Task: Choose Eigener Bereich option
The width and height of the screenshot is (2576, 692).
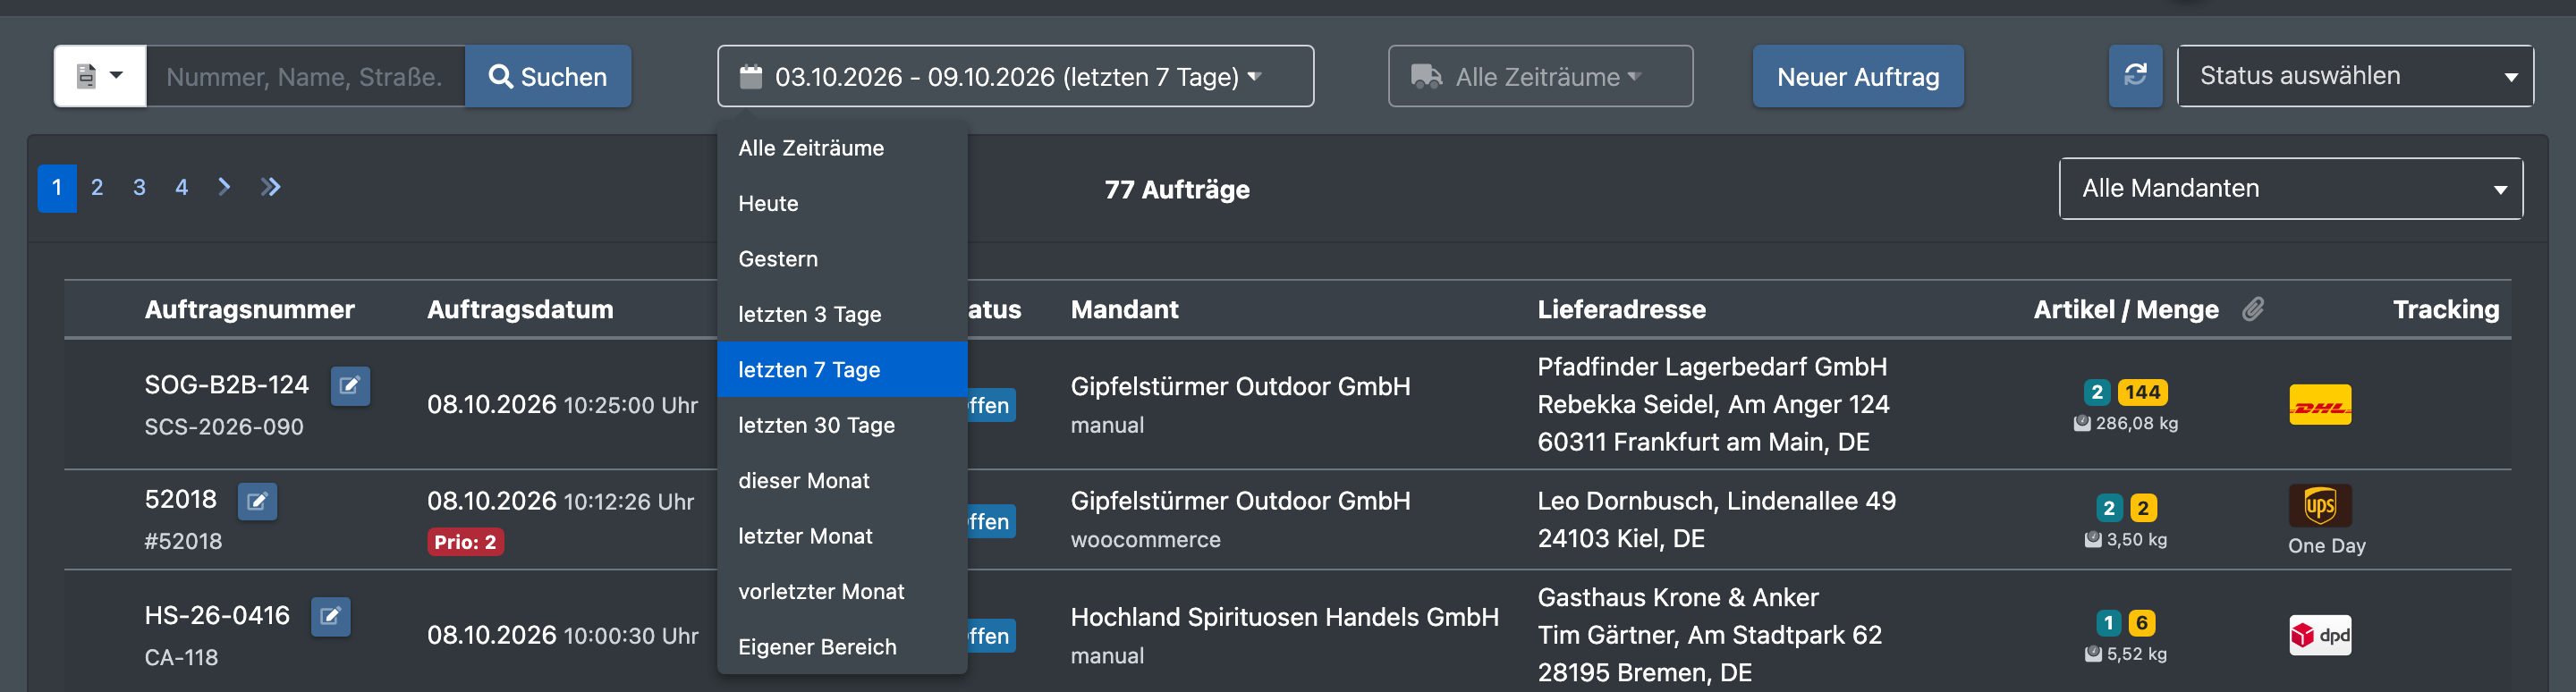Action: coord(842,647)
